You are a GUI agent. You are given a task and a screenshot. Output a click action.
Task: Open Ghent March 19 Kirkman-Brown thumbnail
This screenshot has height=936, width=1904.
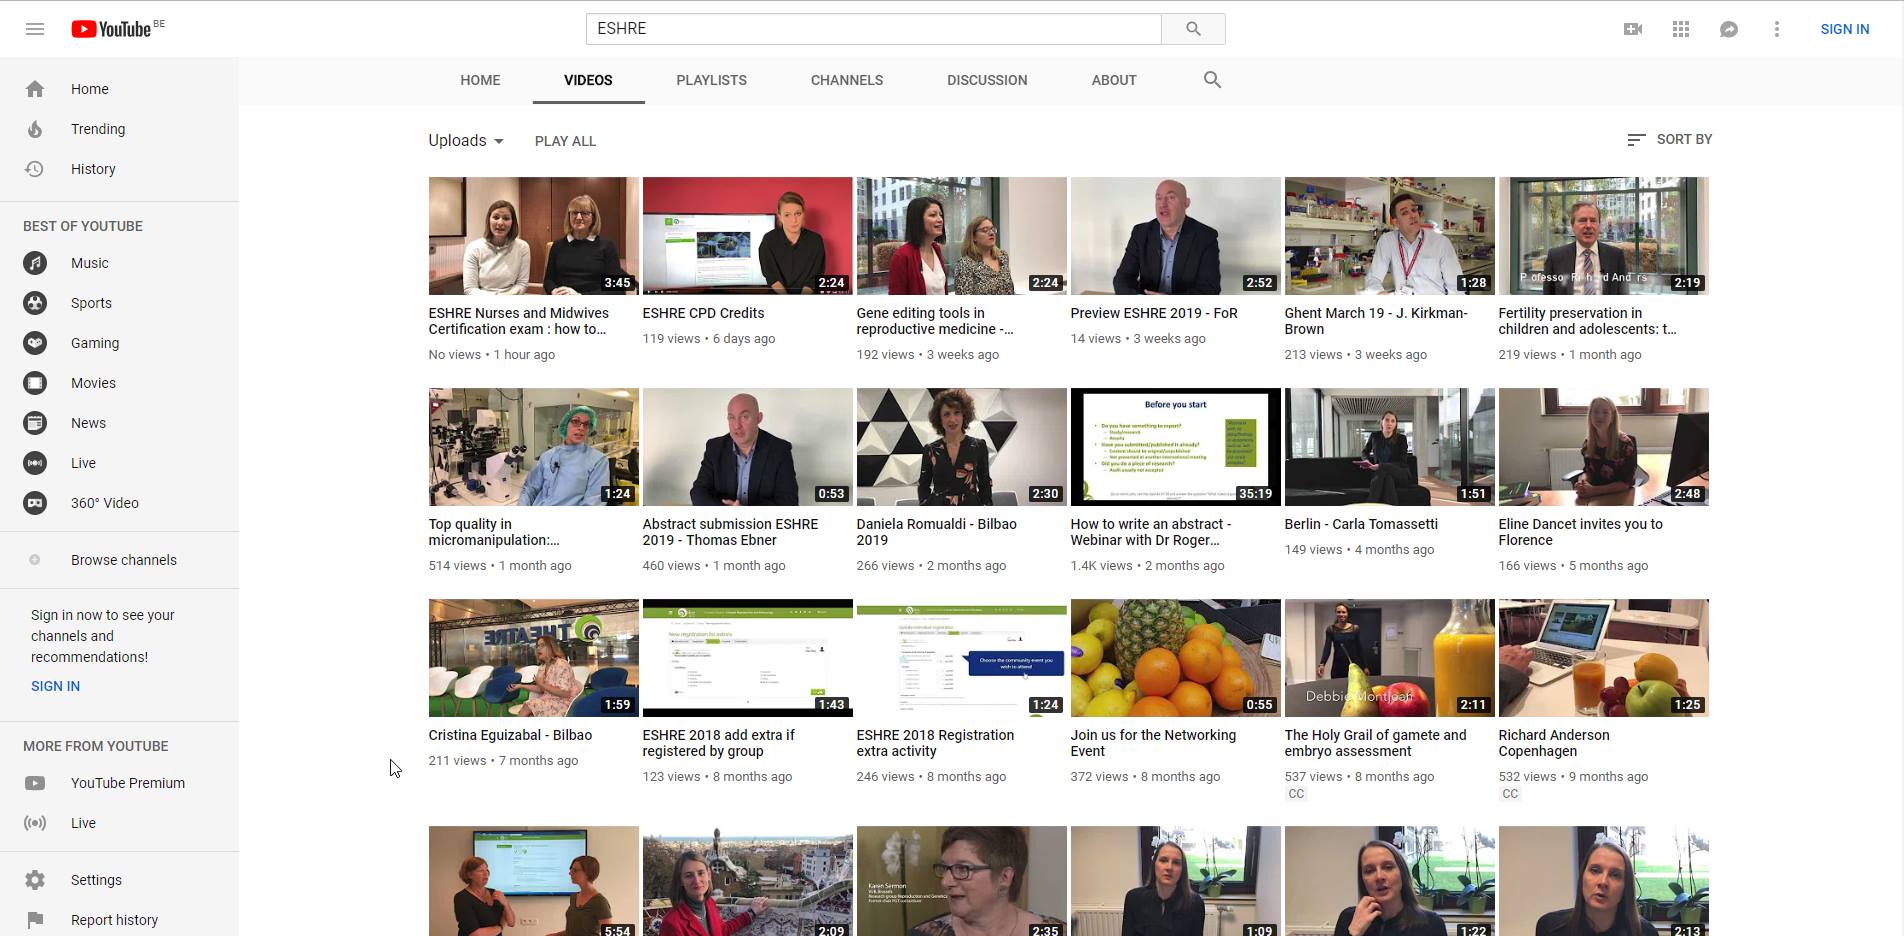click(x=1389, y=236)
